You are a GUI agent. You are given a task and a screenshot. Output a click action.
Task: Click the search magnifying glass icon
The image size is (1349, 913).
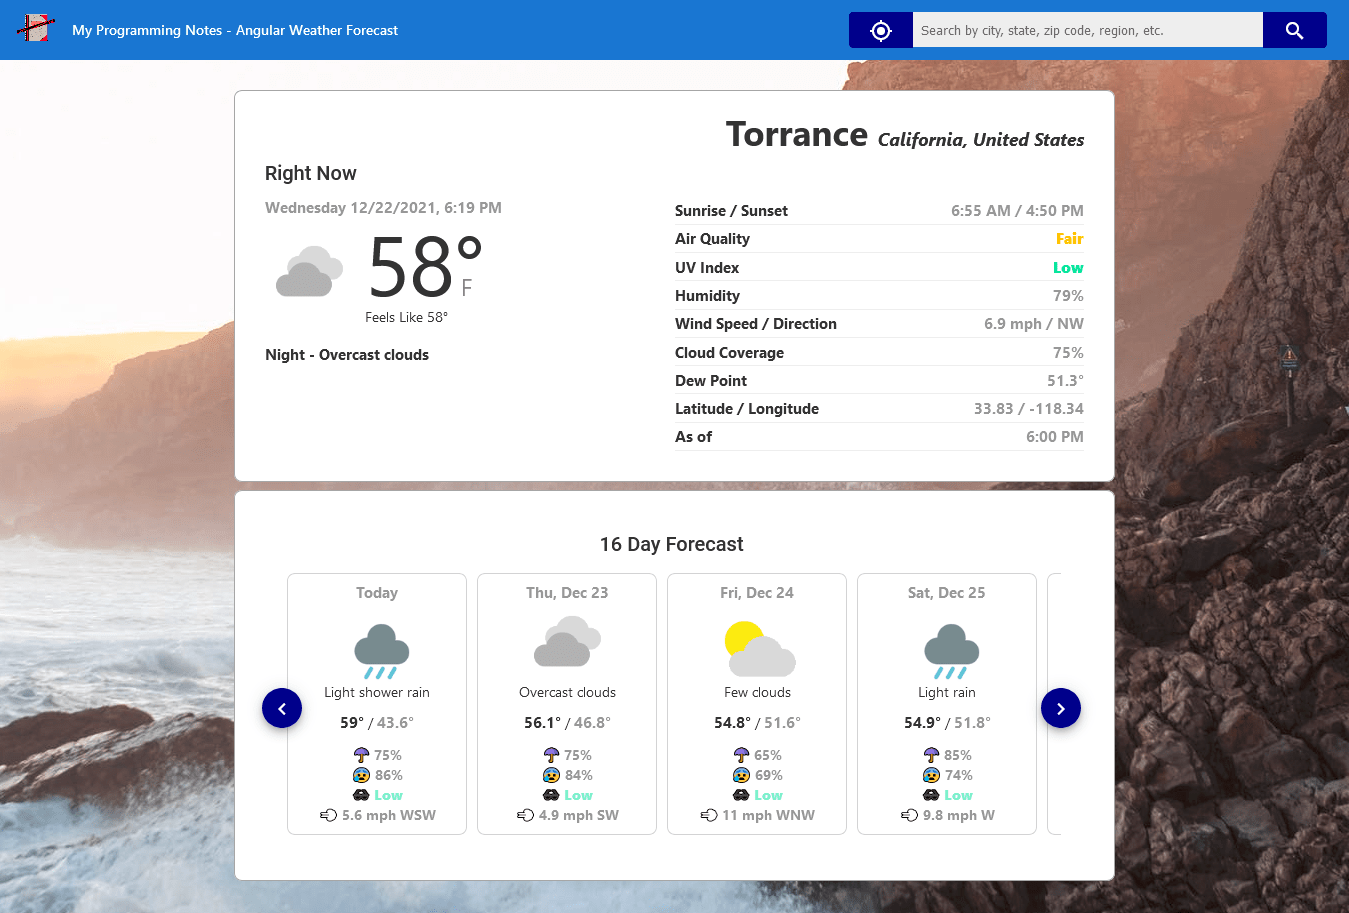point(1294,30)
